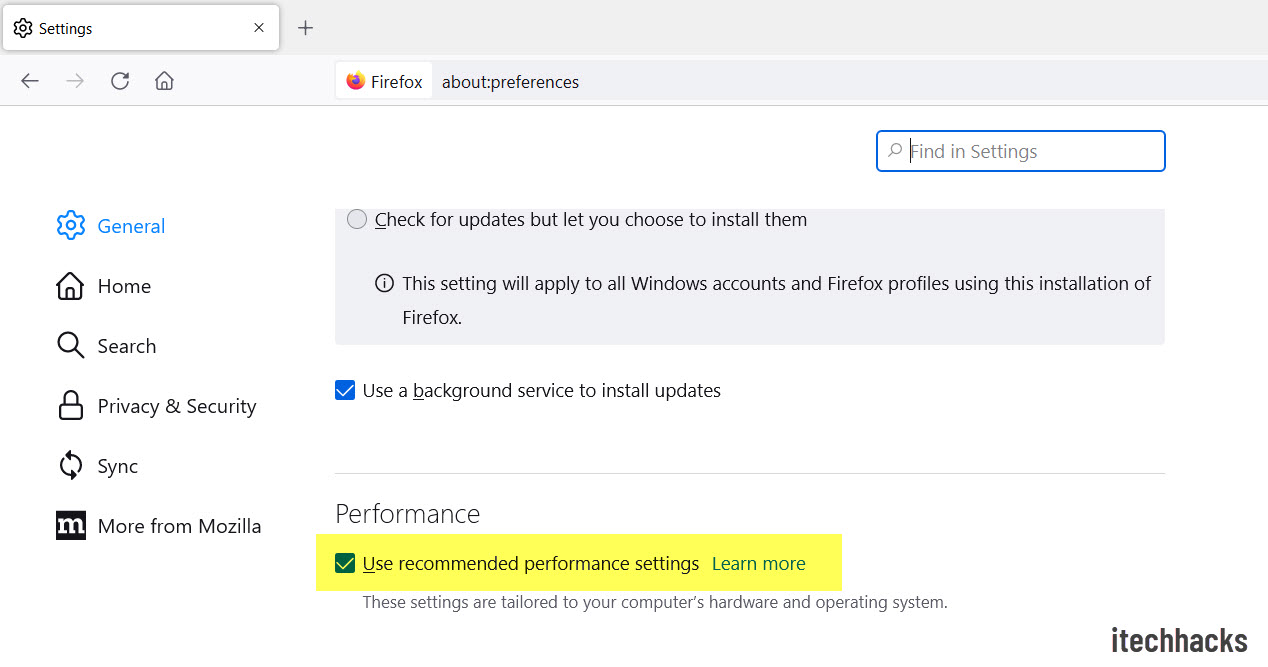This screenshot has height=667, width=1268.
Task: Close the Settings tab
Action: tap(259, 28)
